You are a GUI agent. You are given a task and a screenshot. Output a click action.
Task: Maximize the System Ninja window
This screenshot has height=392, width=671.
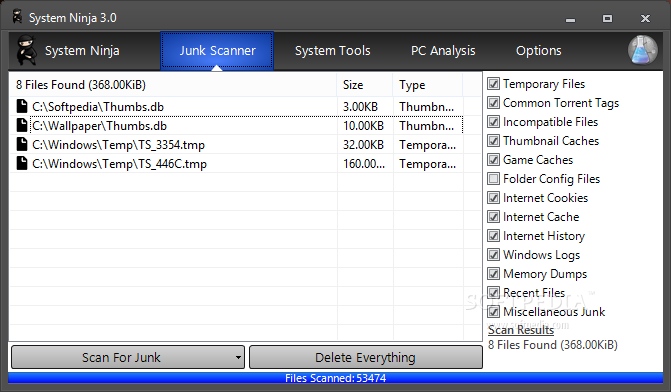(607, 18)
